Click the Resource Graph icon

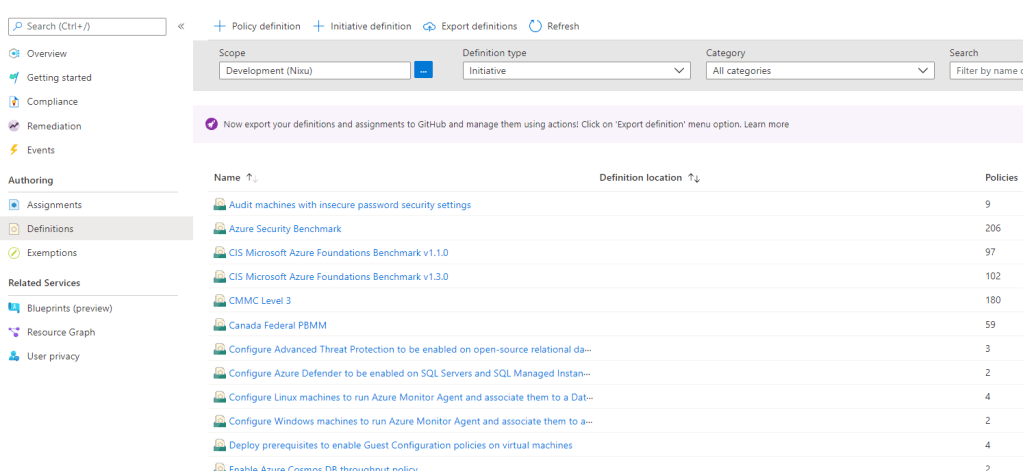14,332
